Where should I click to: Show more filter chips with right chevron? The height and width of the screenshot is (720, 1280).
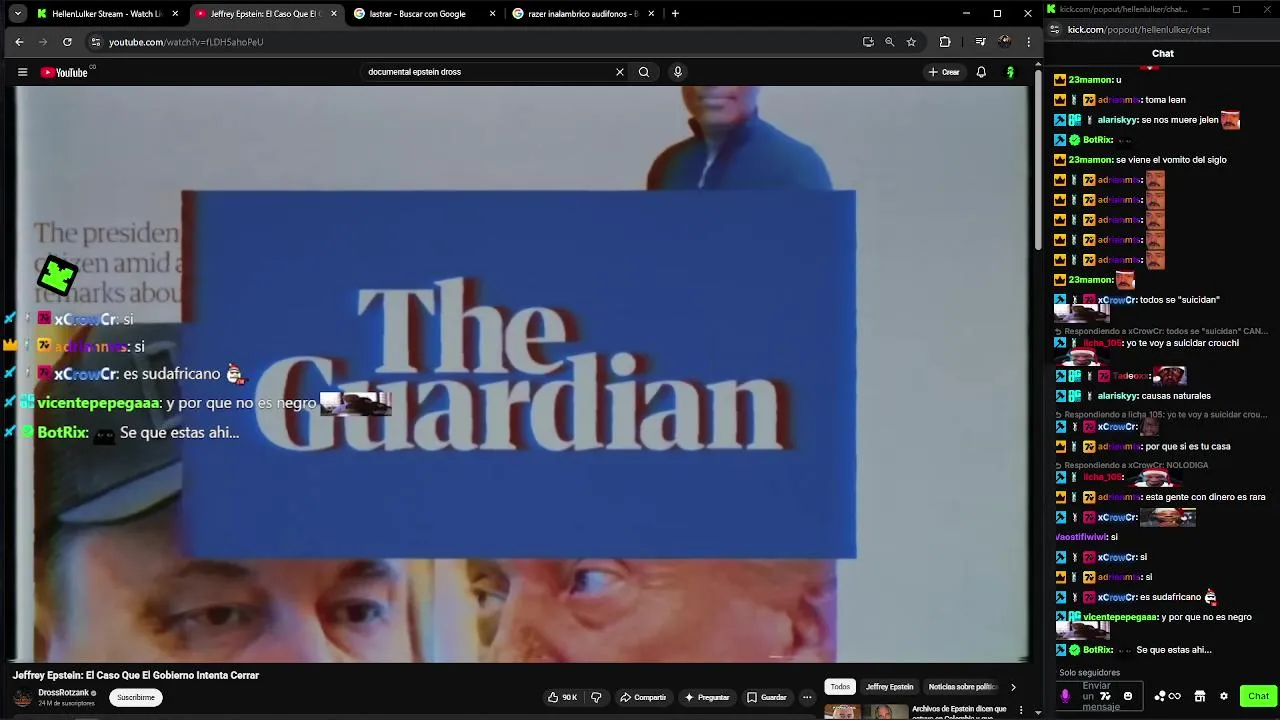pyautogui.click(x=1013, y=687)
